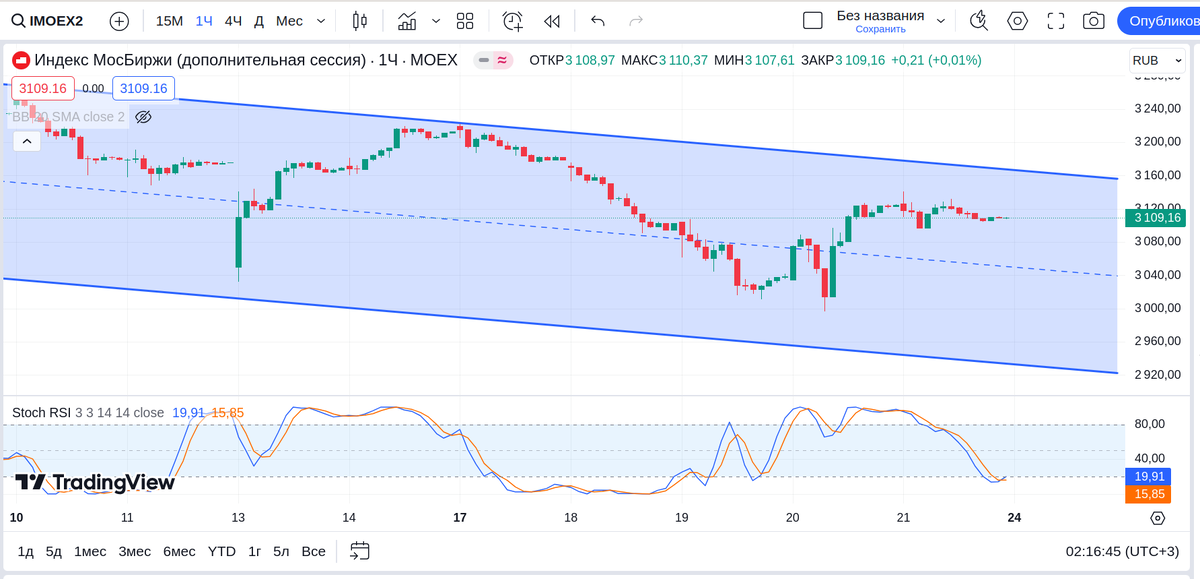Select the 6мес date range

tap(179, 551)
